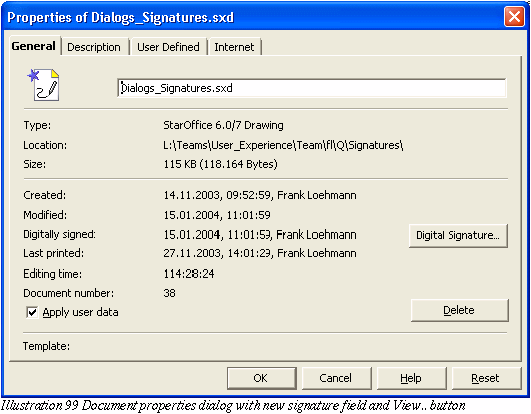Reset the properties values
Screen dimensions: 531x414
(486, 378)
